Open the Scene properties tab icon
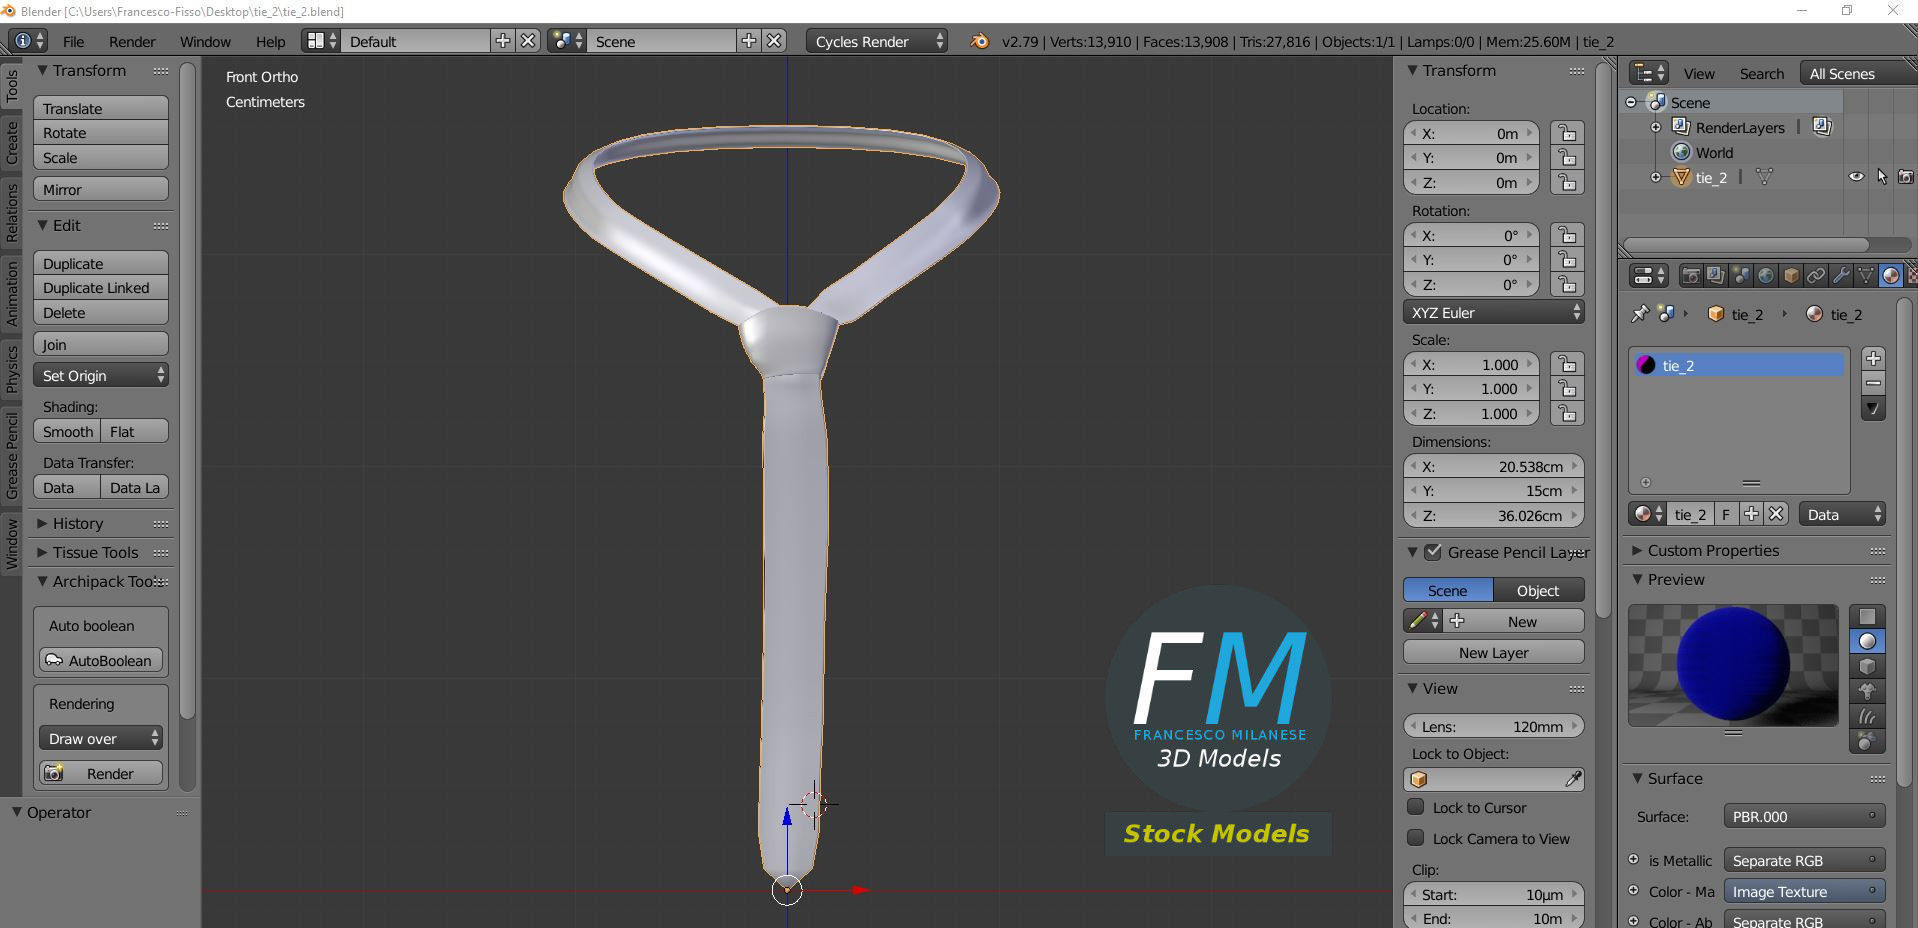This screenshot has width=1918, height=928. [x=1741, y=276]
